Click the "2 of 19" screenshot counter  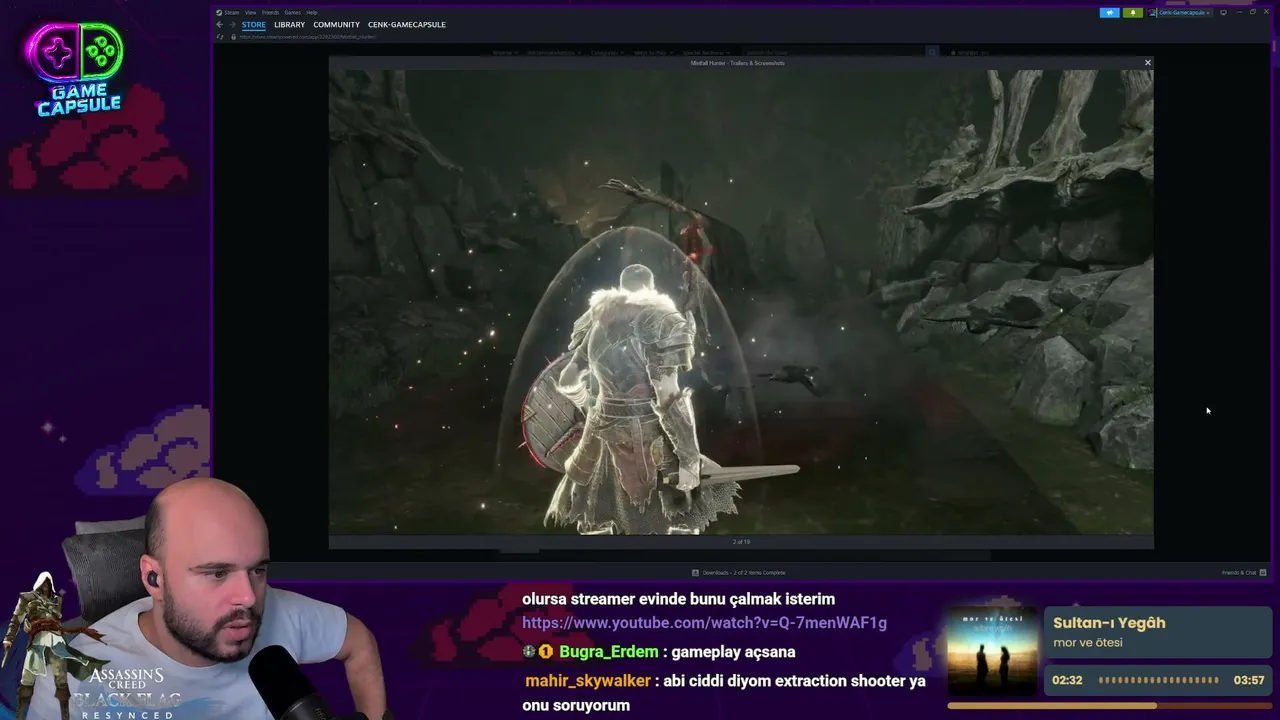[x=741, y=542]
